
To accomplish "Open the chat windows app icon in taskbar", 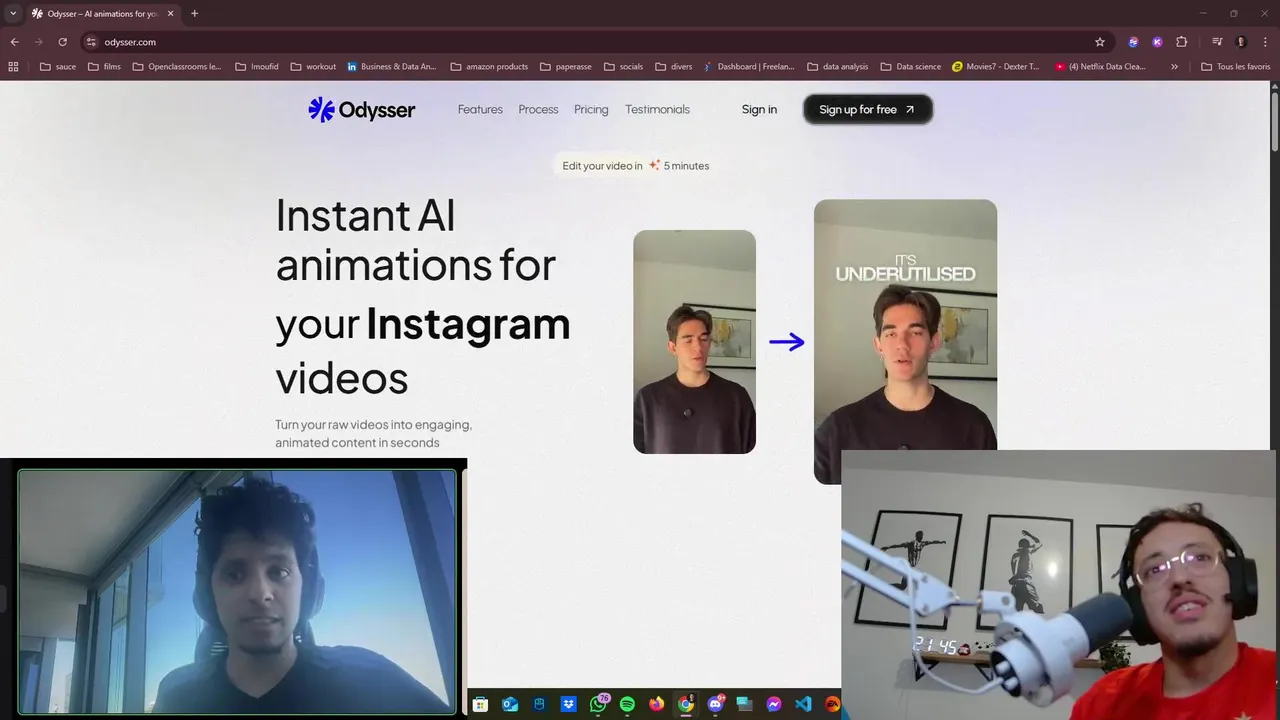I will tap(744, 704).
